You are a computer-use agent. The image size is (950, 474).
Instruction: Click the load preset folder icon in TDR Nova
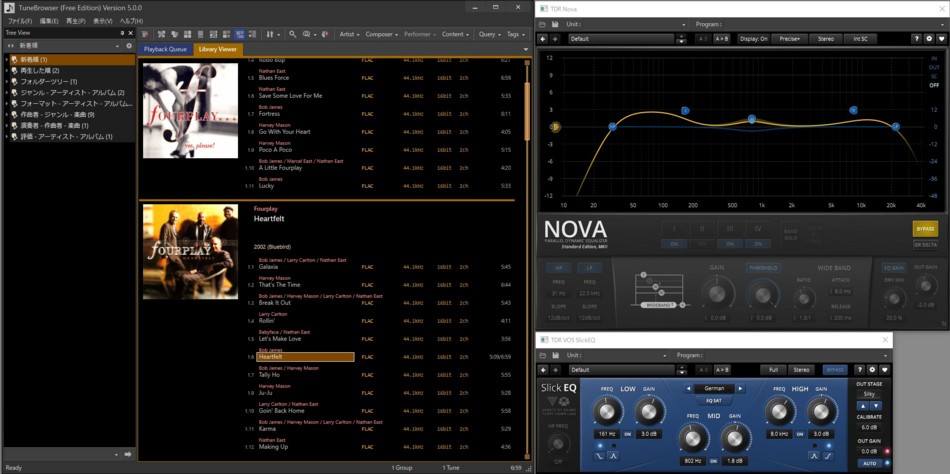point(543,24)
